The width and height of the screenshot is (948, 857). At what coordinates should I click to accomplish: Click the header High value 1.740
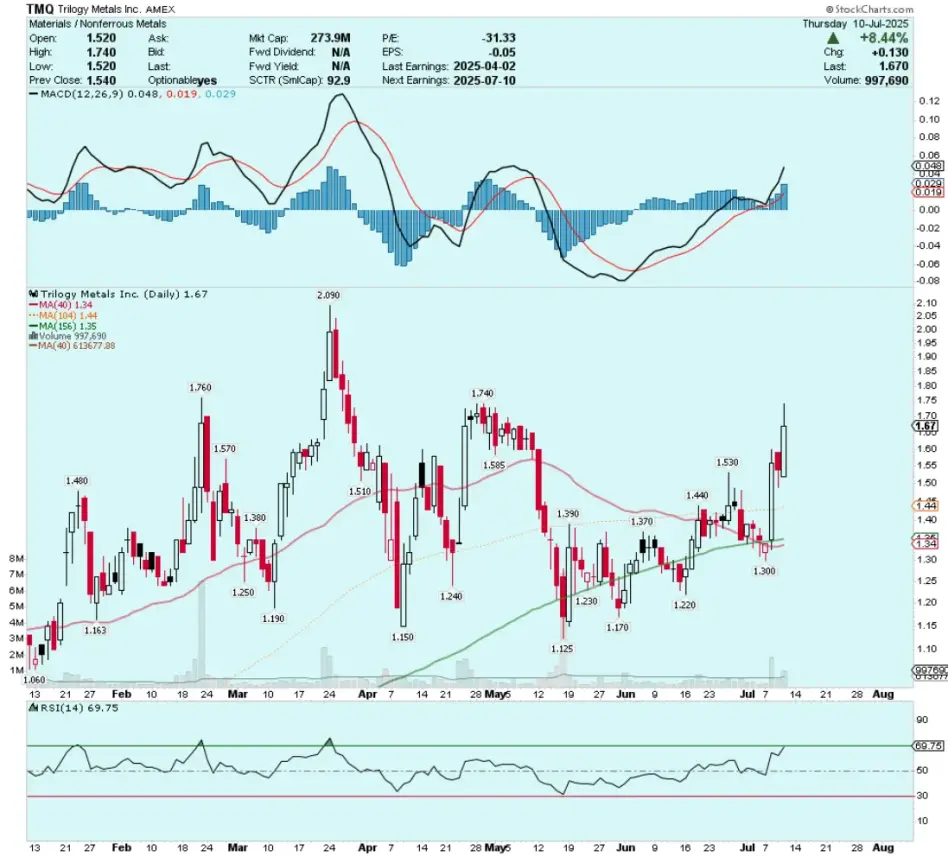coord(101,52)
